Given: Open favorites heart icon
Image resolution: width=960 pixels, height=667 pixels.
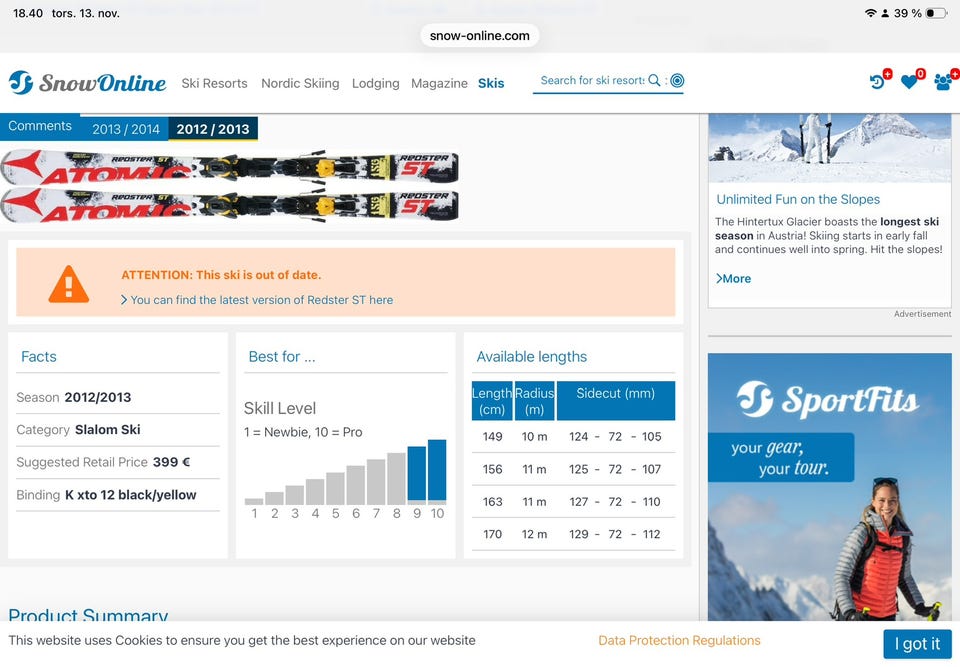Looking at the screenshot, I should [x=909, y=80].
